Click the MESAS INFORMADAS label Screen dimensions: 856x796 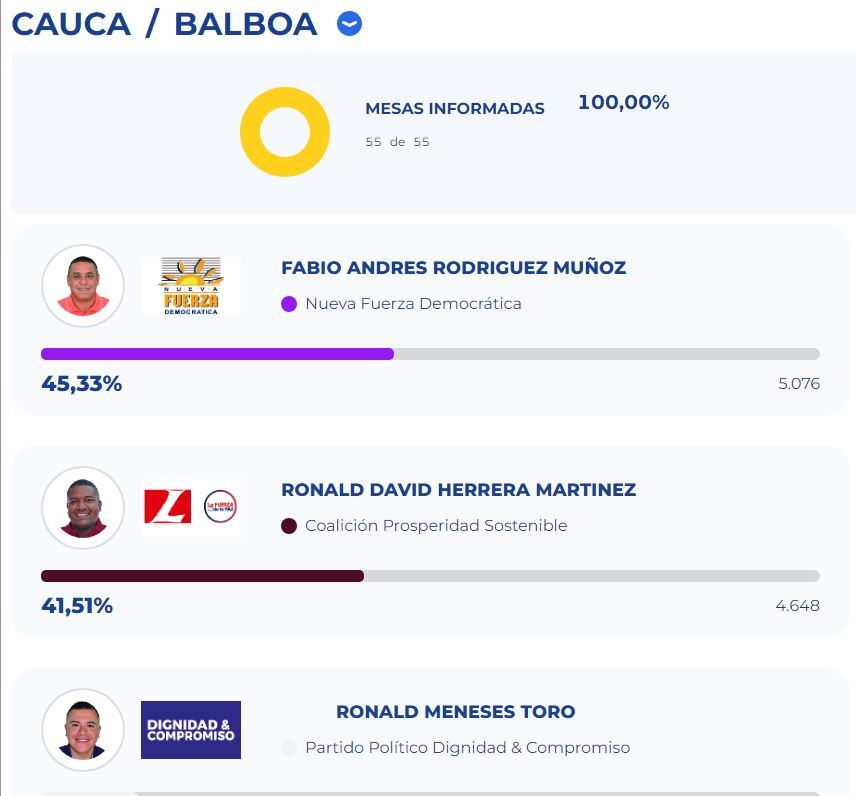[x=455, y=108]
